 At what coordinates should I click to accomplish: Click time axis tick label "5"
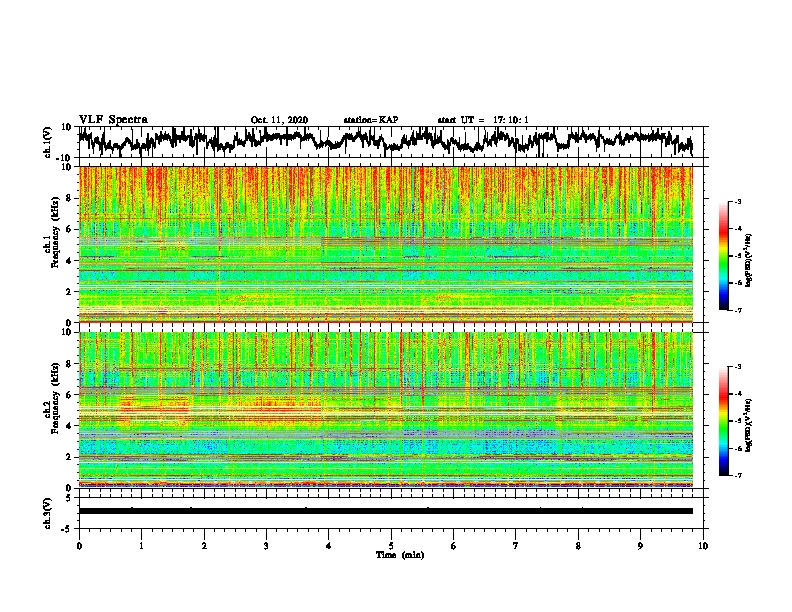[391, 546]
